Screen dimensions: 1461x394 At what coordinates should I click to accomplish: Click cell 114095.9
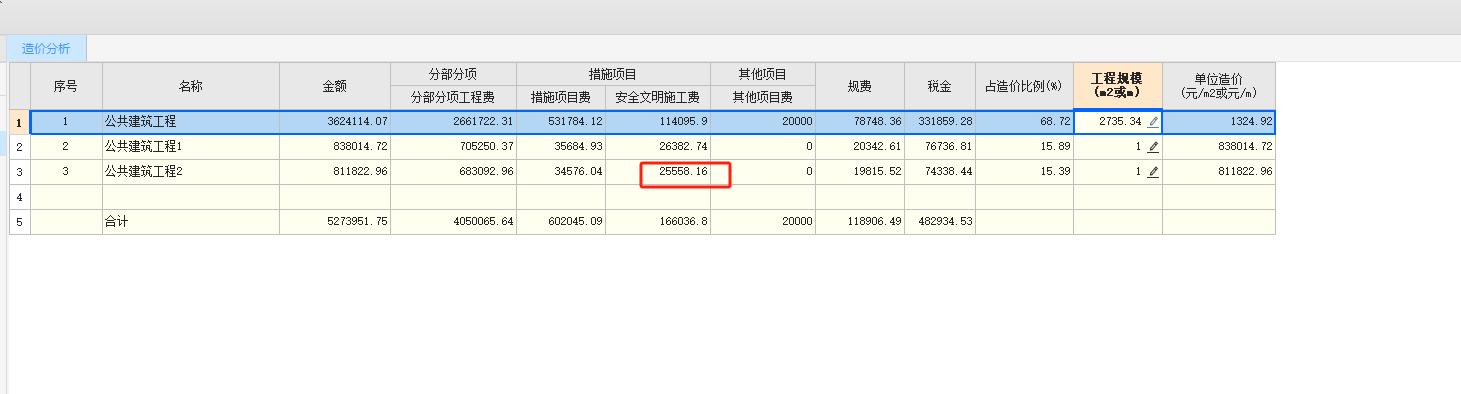(658, 122)
